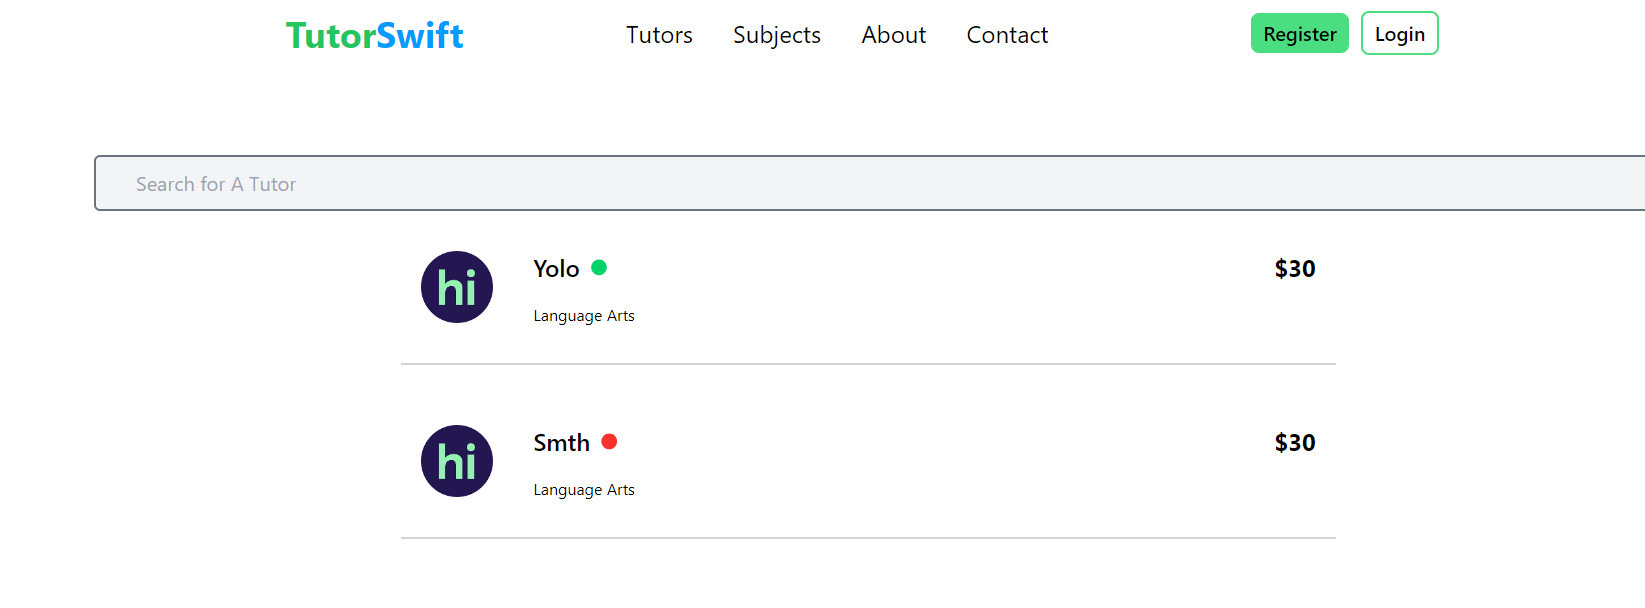Click Yolo's $30 price
Image resolution: width=1645 pixels, height=608 pixels.
[1294, 269]
